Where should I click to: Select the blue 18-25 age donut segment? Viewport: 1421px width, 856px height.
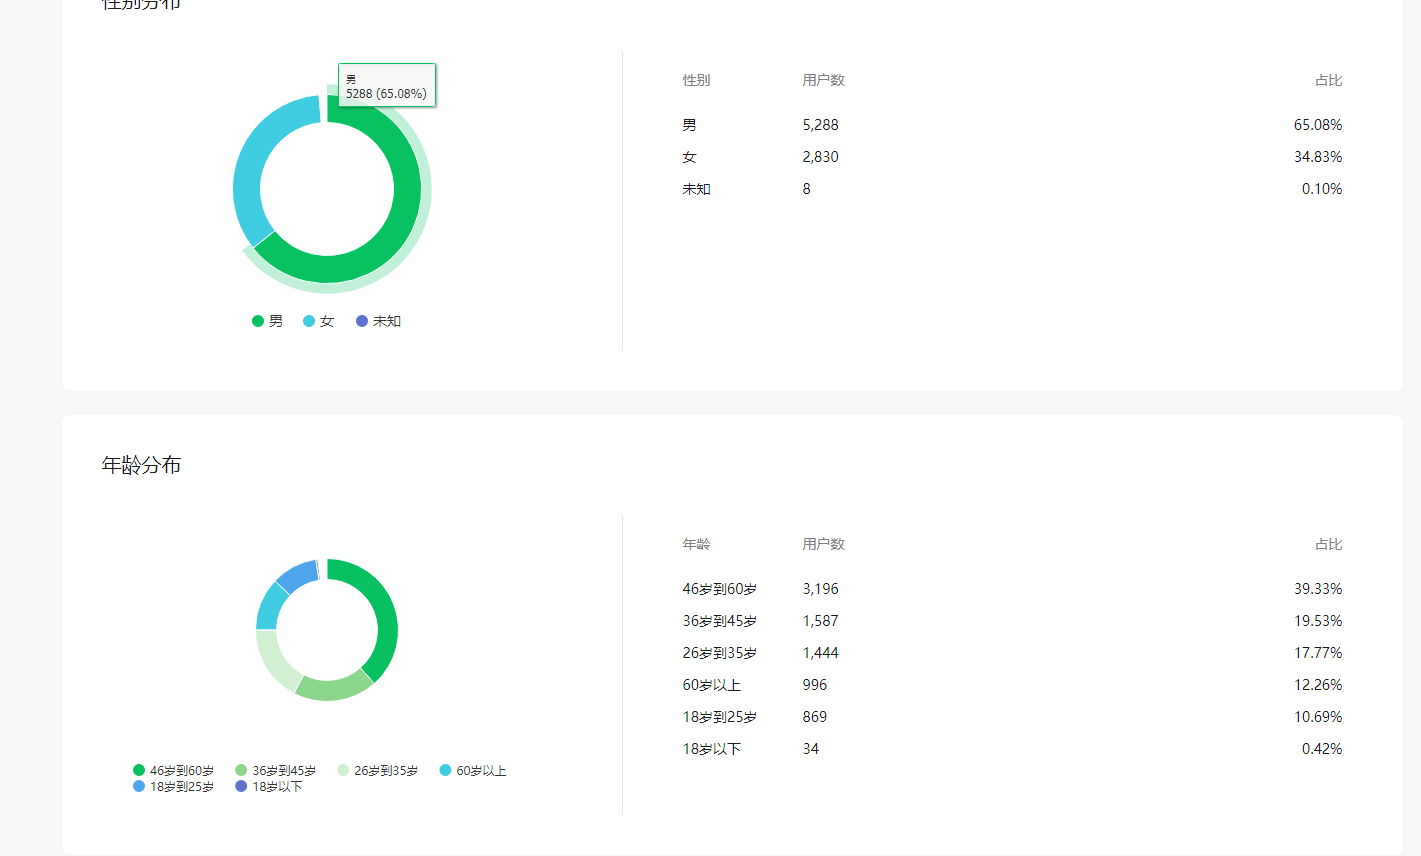click(297, 575)
